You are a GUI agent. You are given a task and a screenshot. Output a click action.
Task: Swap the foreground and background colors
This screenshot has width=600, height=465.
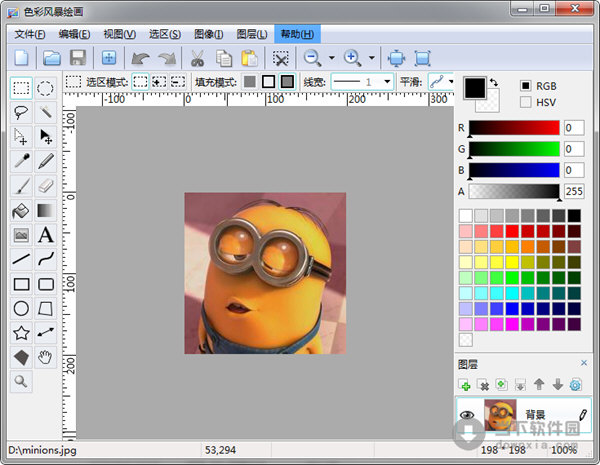tap(494, 82)
